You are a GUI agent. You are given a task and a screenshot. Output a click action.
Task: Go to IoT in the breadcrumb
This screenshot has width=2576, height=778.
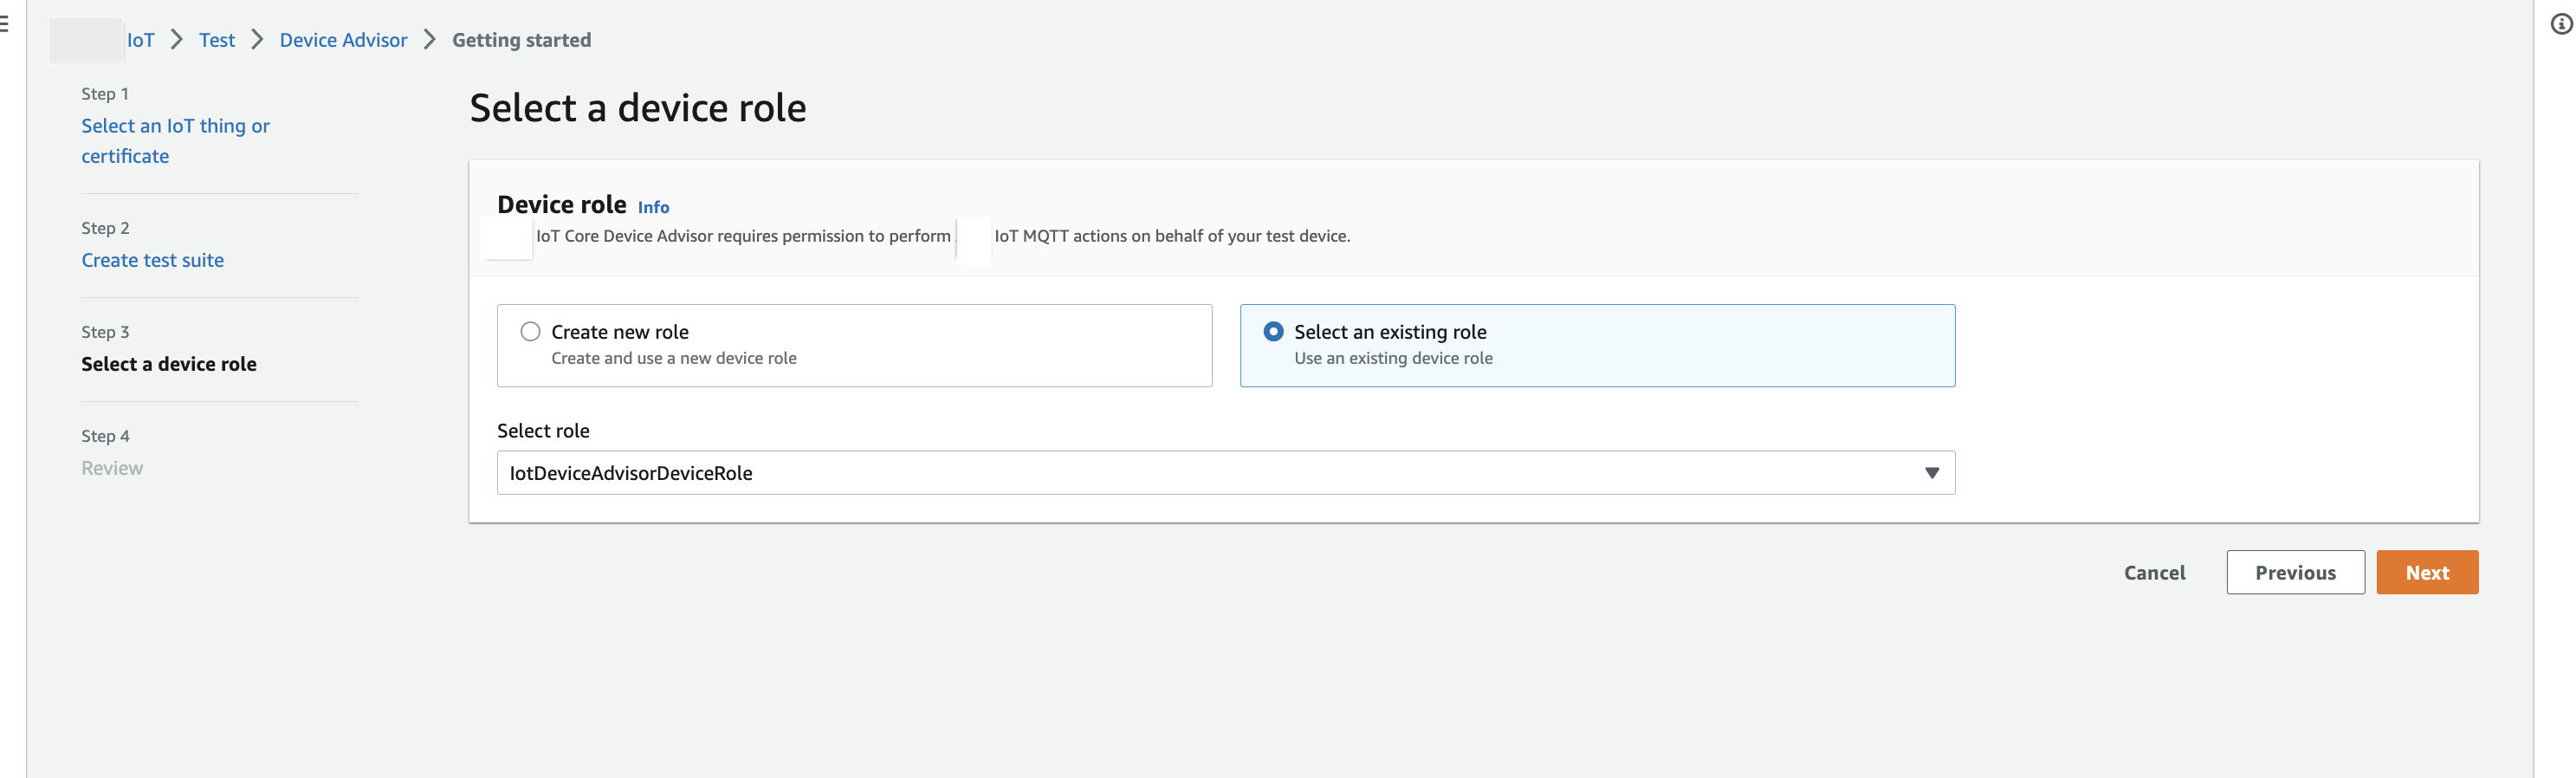click(x=140, y=40)
